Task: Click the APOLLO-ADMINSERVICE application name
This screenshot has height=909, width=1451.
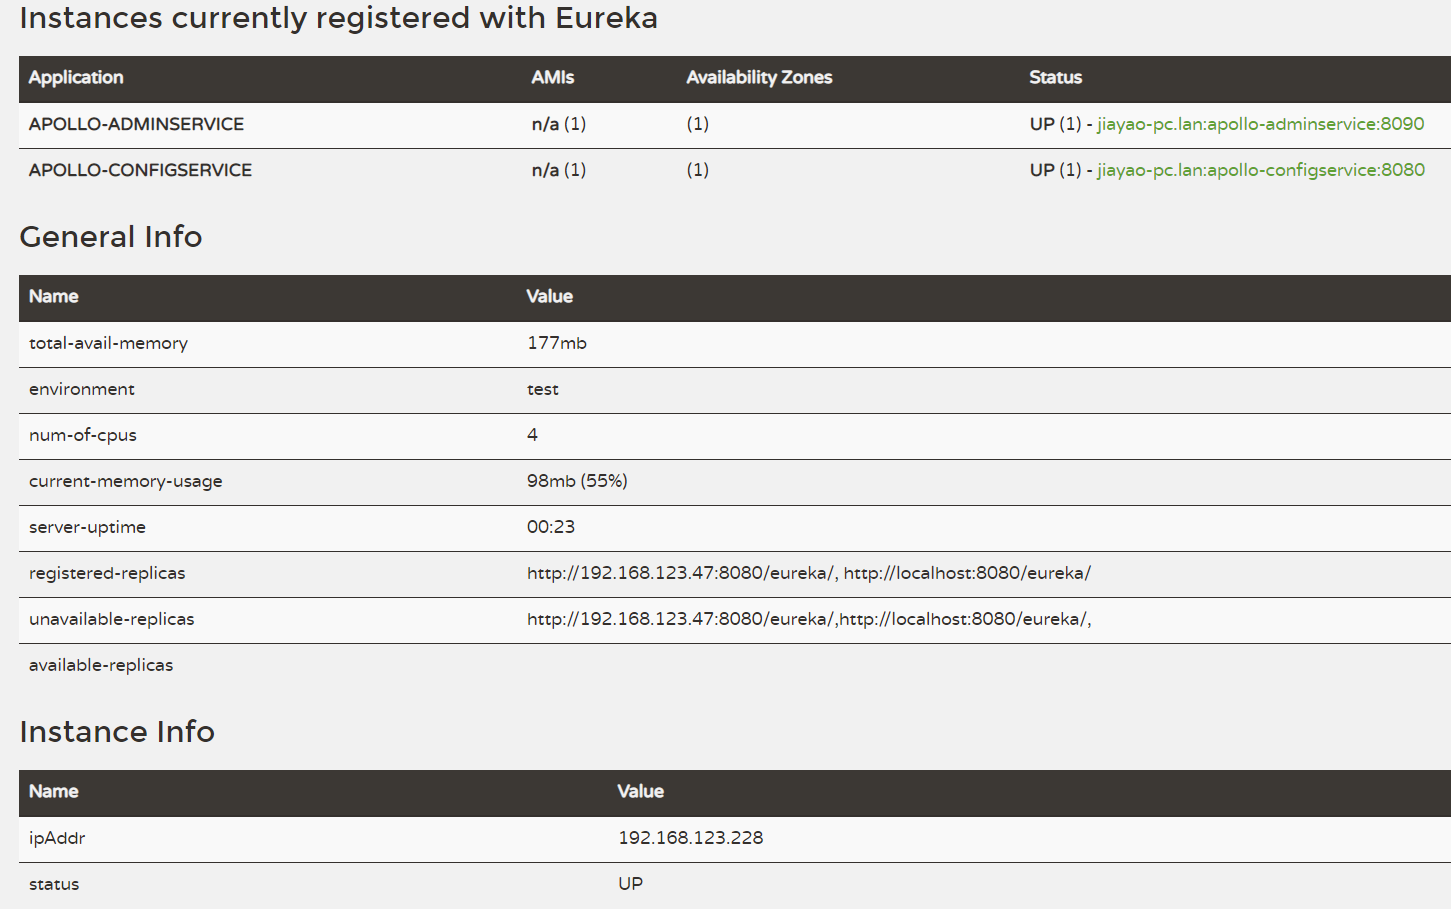Action: [x=136, y=124]
